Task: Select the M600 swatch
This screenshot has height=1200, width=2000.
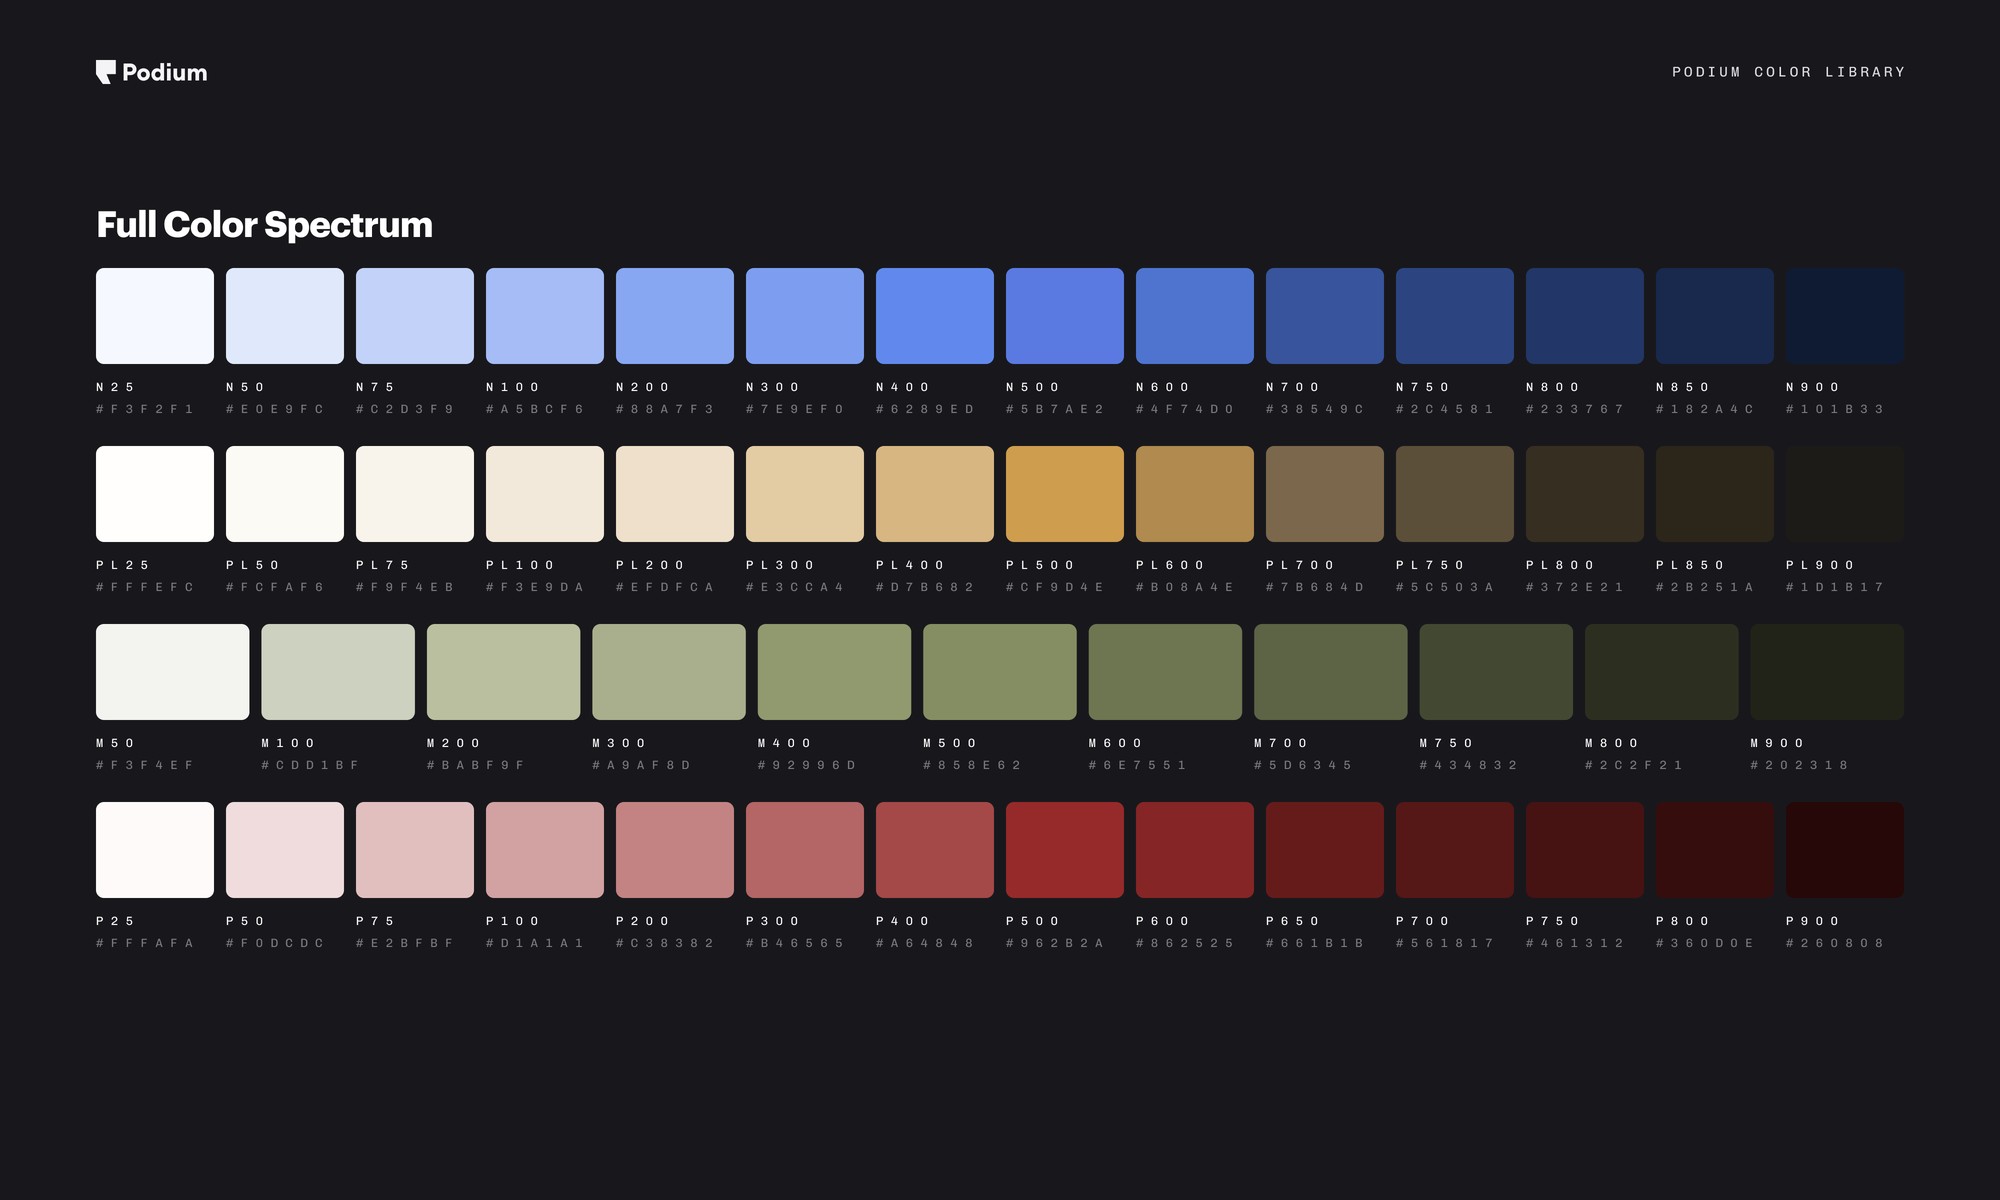Action: pyautogui.click(x=1165, y=672)
